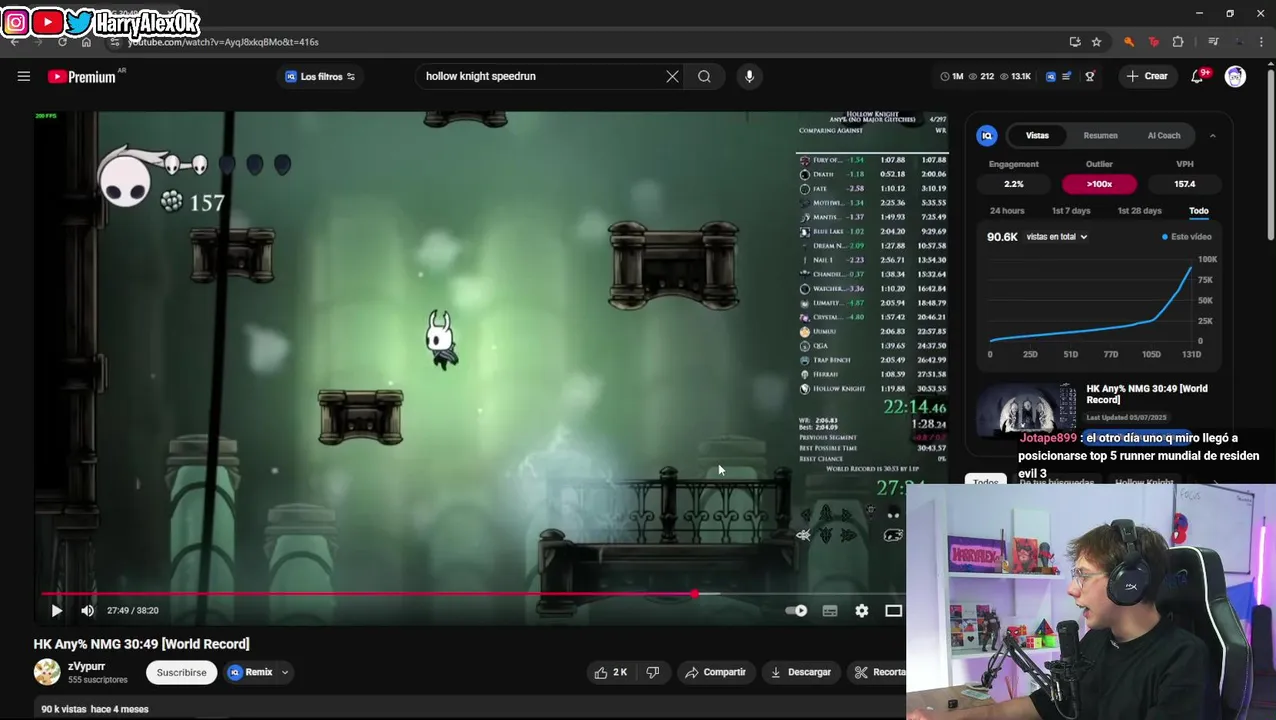
Task: Mute the video volume speaker
Action: click(88, 610)
